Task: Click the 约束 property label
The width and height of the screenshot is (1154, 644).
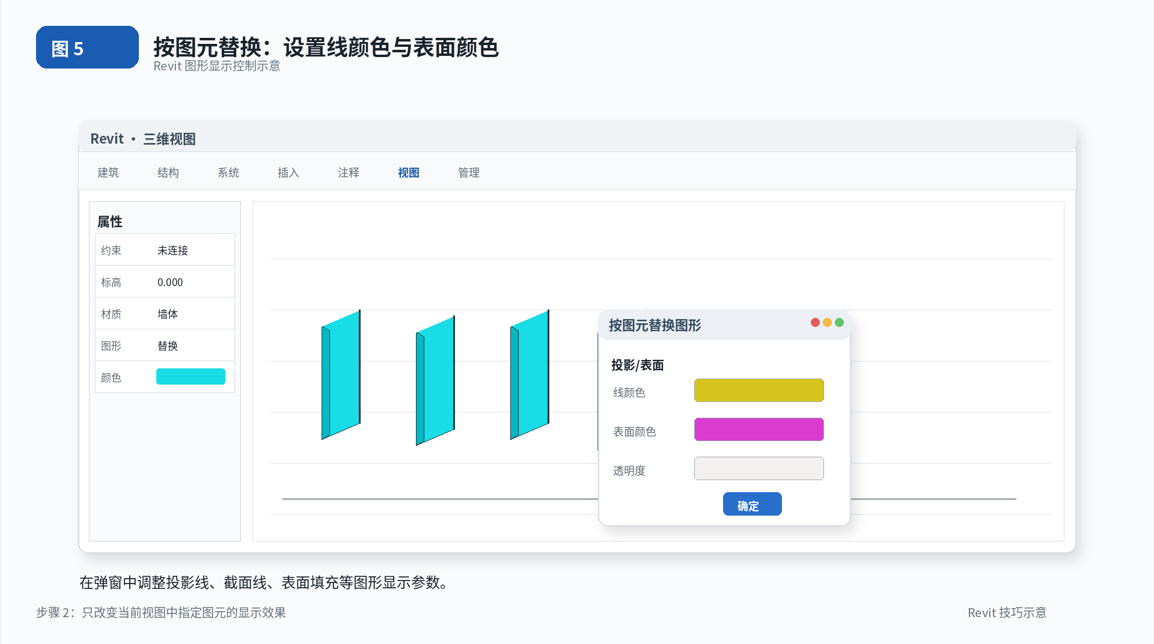Action: (x=111, y=250)
